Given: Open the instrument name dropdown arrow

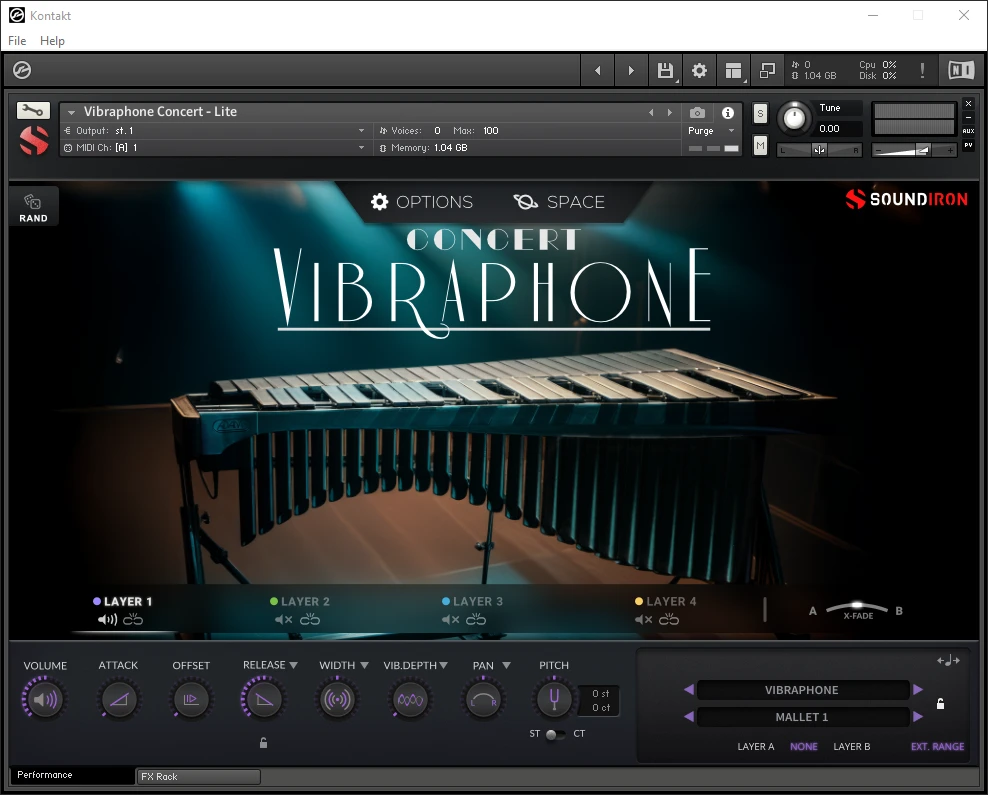Looking at the screenshot, I should 71,112.
